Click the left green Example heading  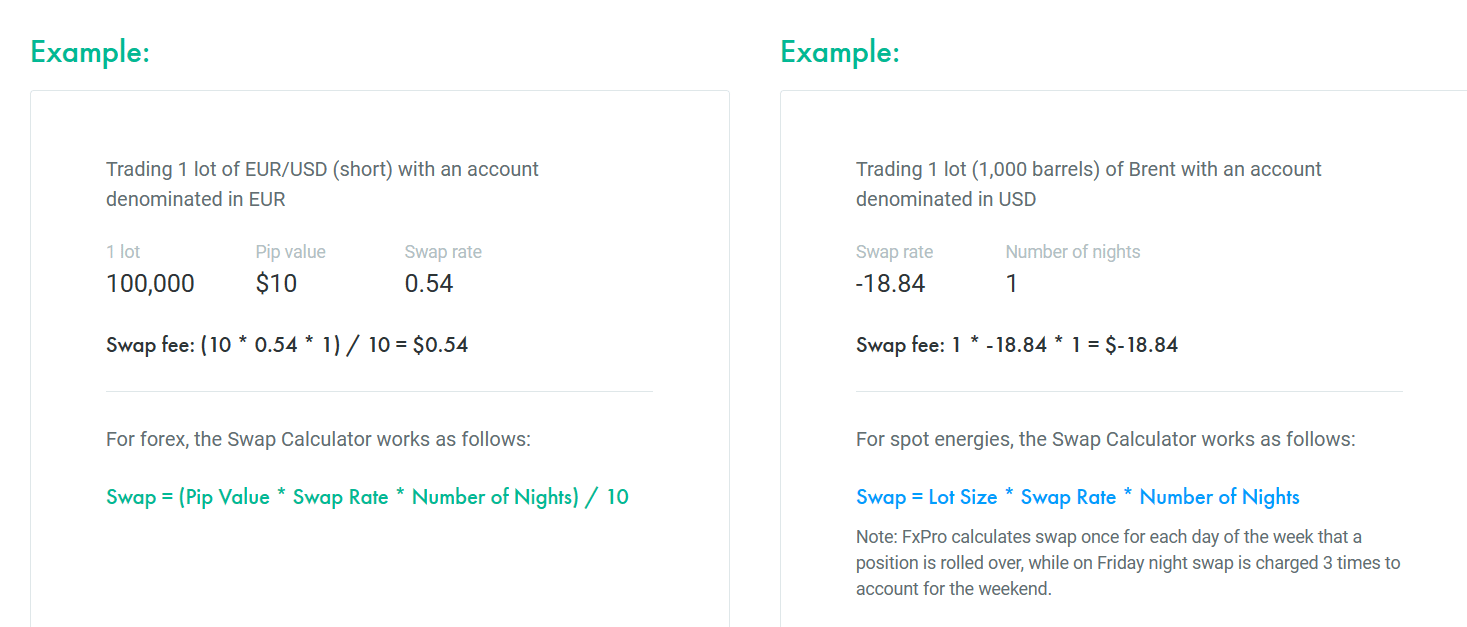pyautogui.click(x=90, y=52)
